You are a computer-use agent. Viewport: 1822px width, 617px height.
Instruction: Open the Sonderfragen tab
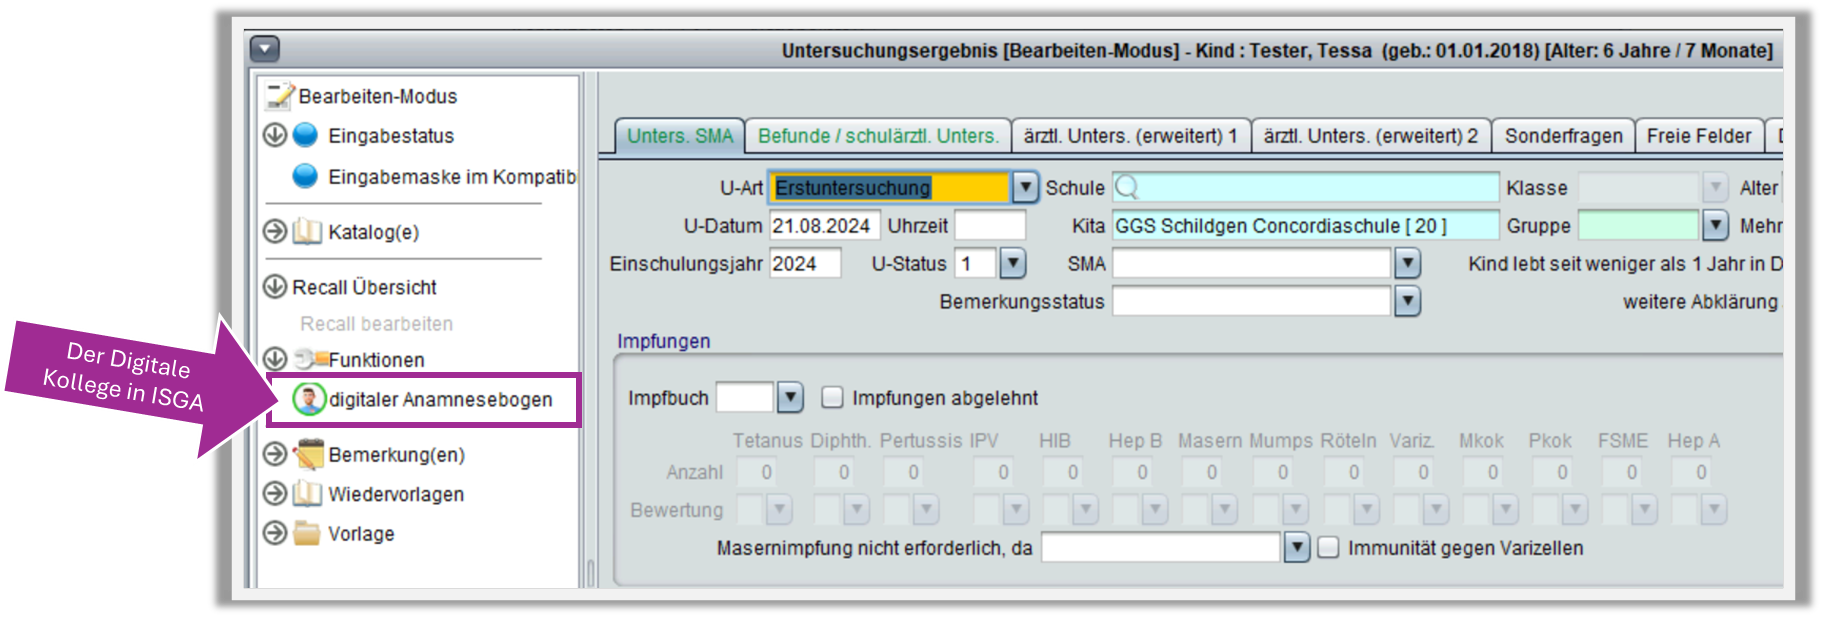pyautogui.click(x=1563, y=136)
